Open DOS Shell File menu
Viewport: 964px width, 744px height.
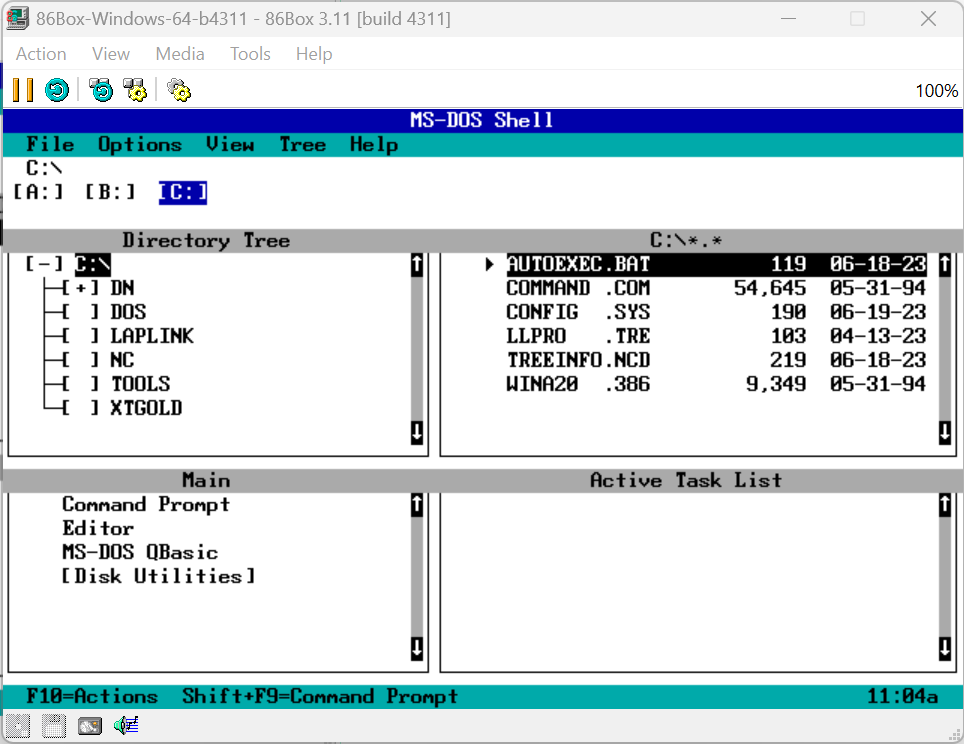click(50, 144)
